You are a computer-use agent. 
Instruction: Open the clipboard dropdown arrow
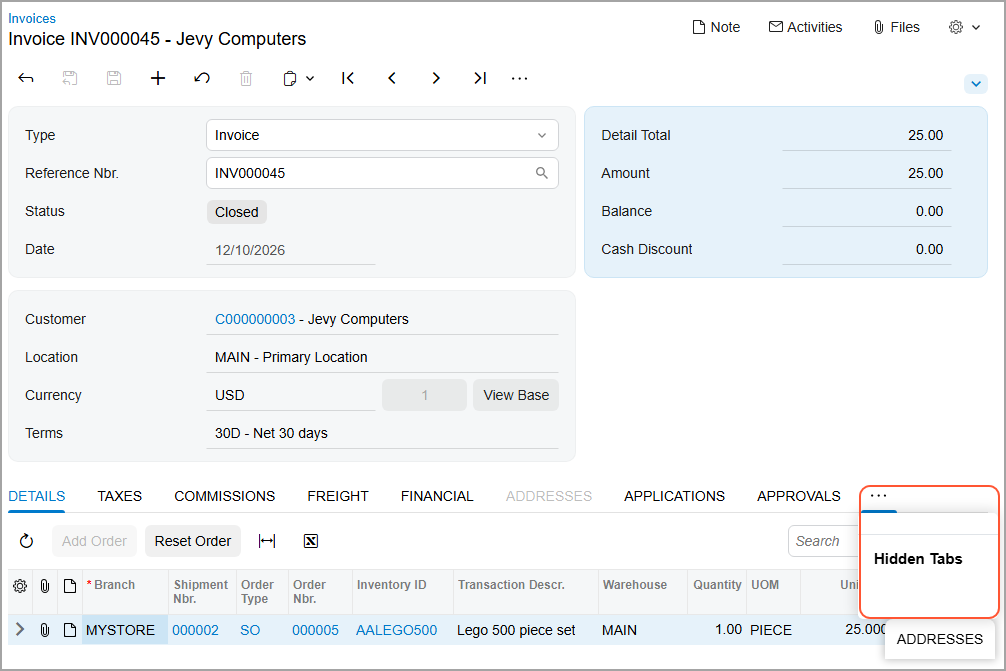[310, 78]
